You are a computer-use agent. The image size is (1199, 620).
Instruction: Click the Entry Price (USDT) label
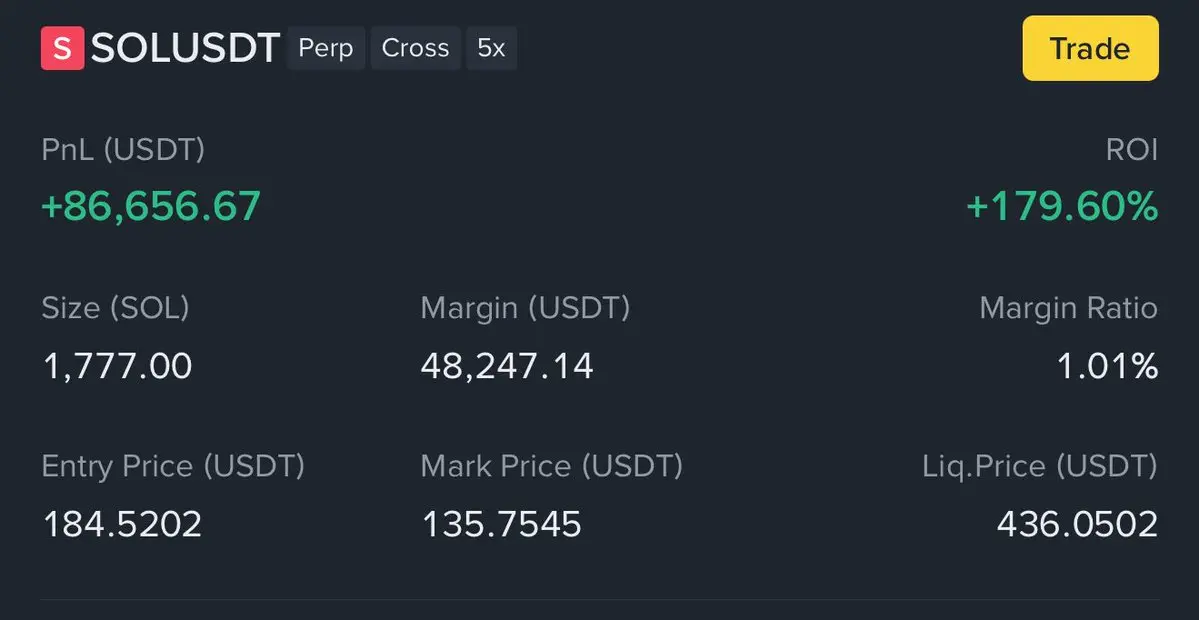pyautogui.click(x=173, y=466)
